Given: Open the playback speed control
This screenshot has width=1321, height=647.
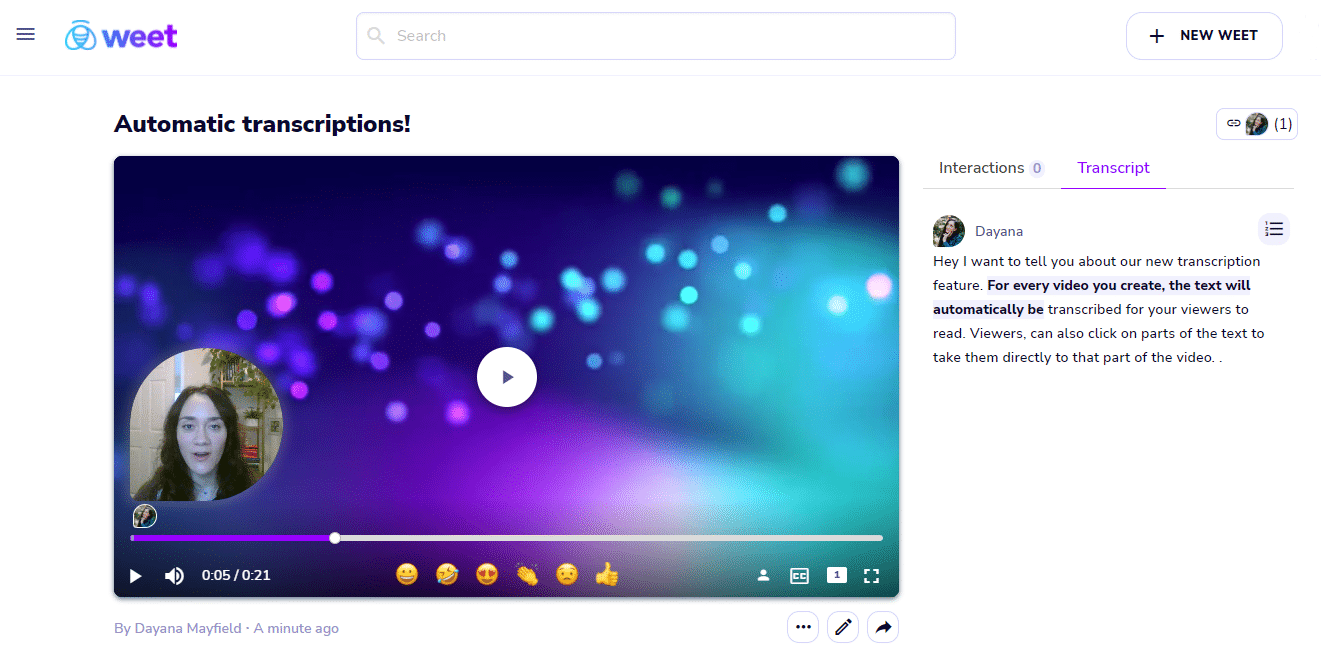Looking at the screenshot, I should pos(836,575).
